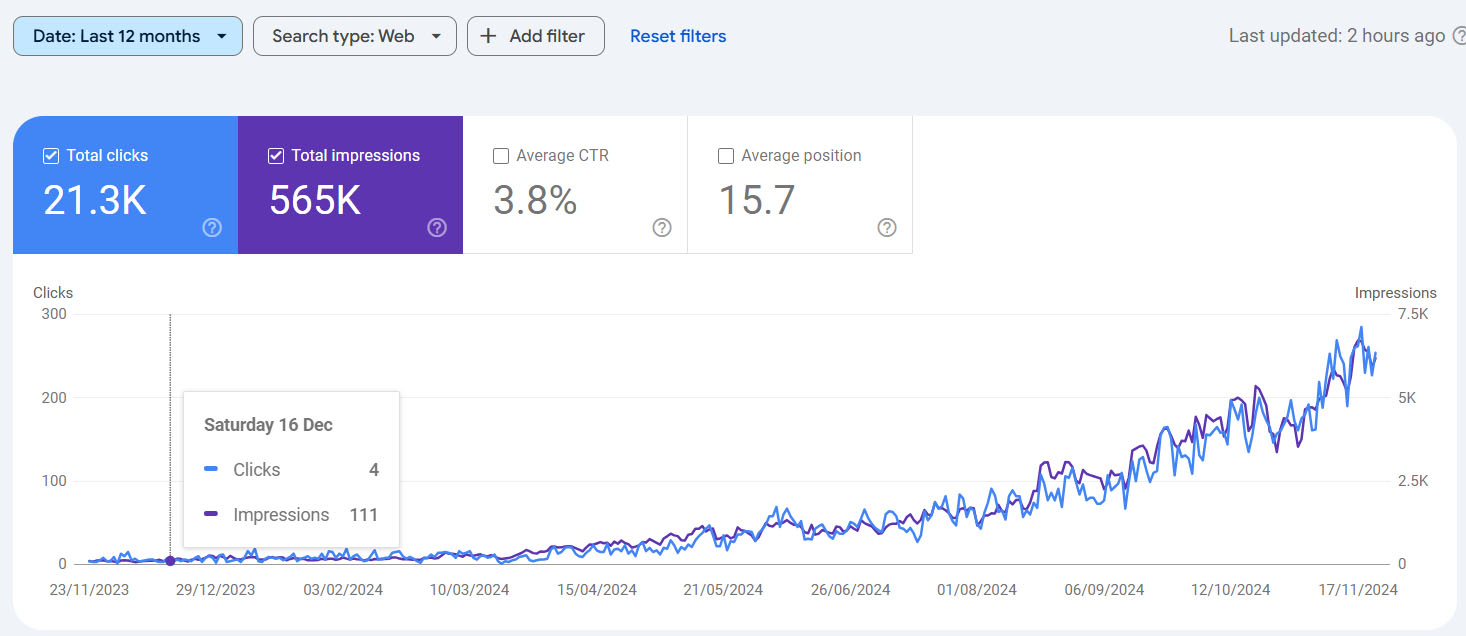Open help icon on Average CTR card
The width and height of the screenshot is (1466, 636).
[x=662, y=228]
